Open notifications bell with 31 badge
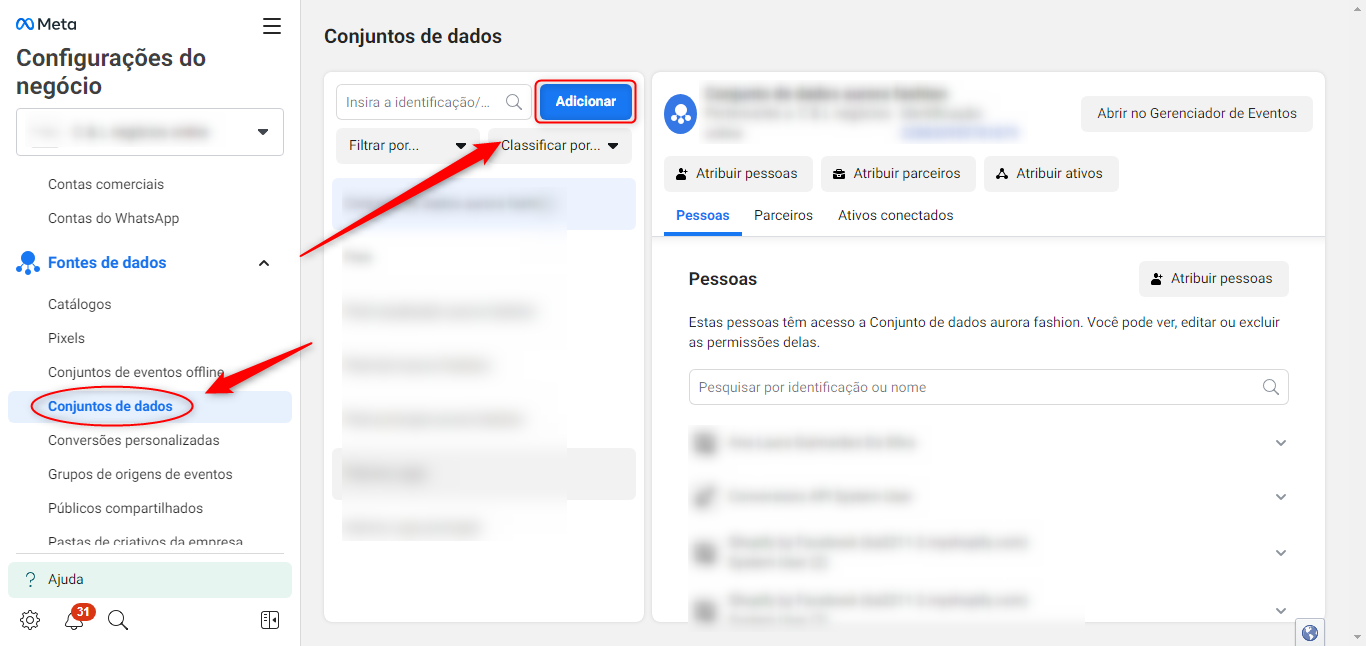The width and height of the screenshot is (1366, 646). coord(75,619)
